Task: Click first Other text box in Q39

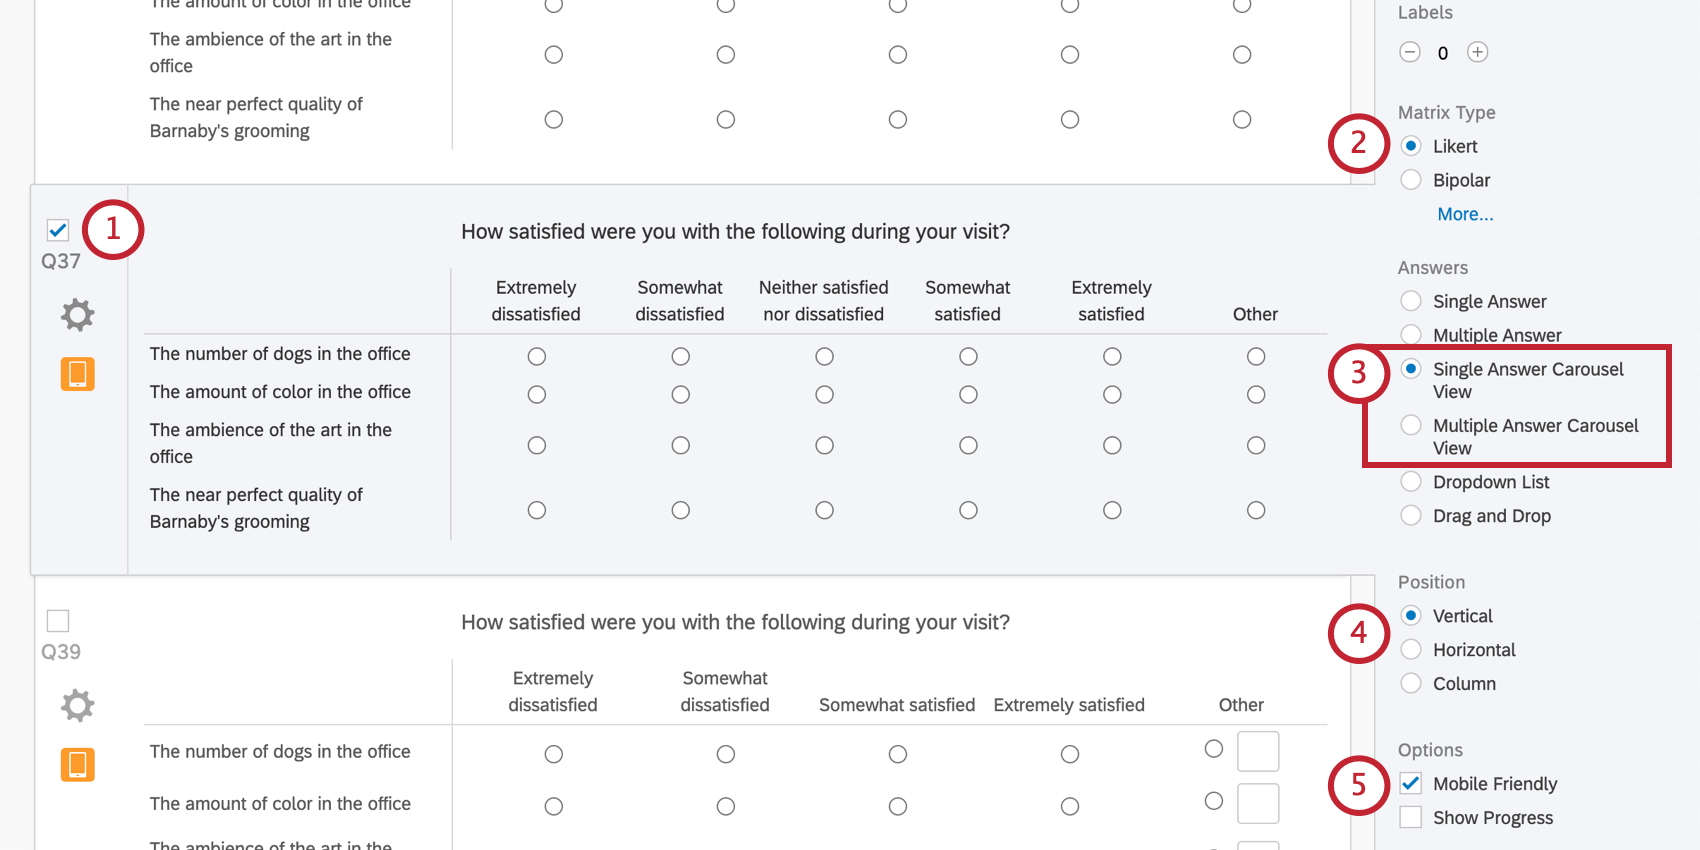Action: [x=1258, y=751]
